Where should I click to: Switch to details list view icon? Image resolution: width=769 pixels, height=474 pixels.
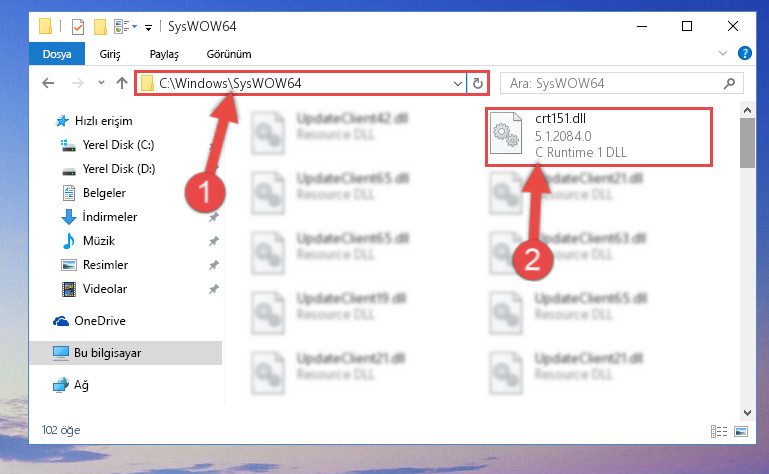[719, 431]
